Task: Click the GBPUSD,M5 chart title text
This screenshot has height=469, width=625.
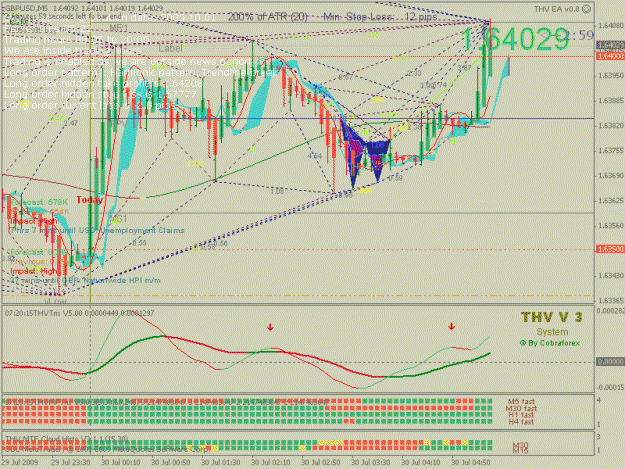Action: pos(27,8)
